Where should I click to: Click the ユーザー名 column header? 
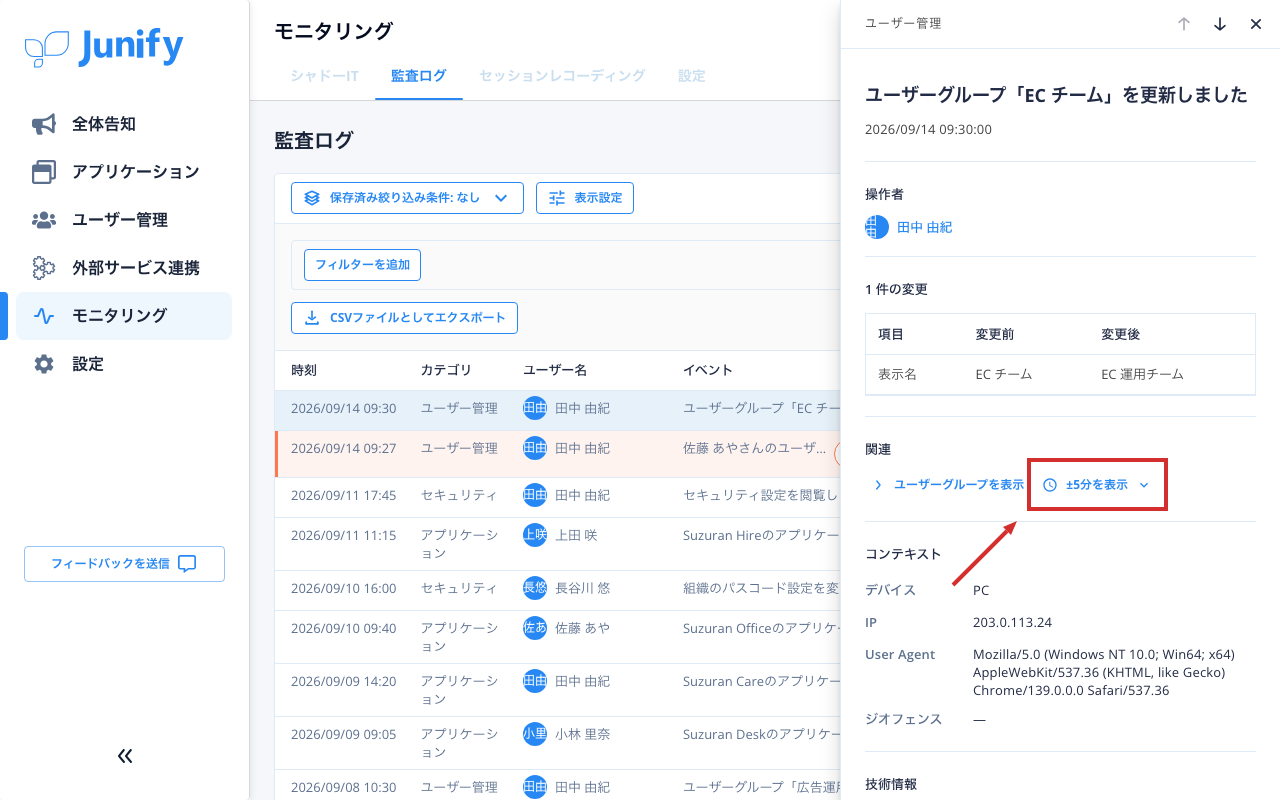pos(555,370)
